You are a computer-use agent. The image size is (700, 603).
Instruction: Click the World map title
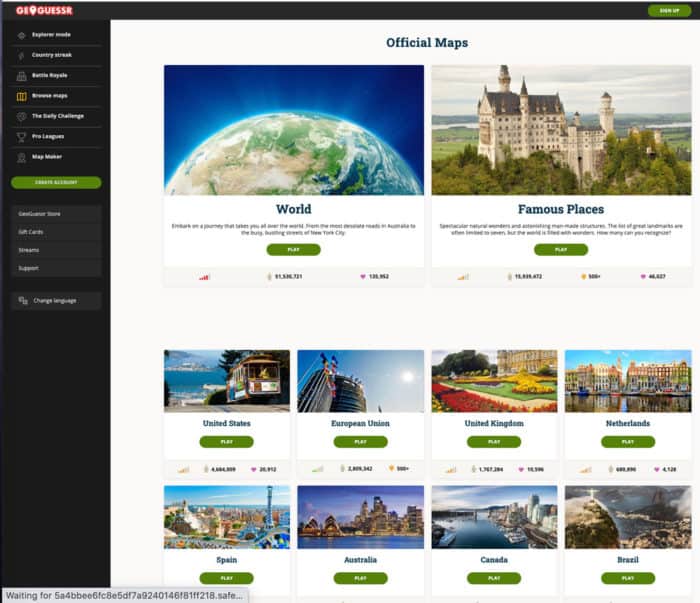[x=294, y=209]
